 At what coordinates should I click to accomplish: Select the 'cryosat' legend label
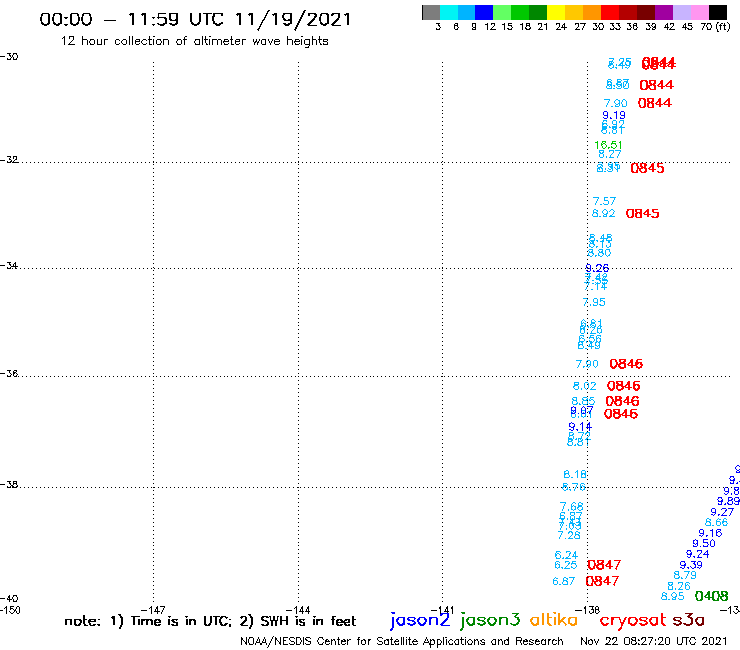632,620
